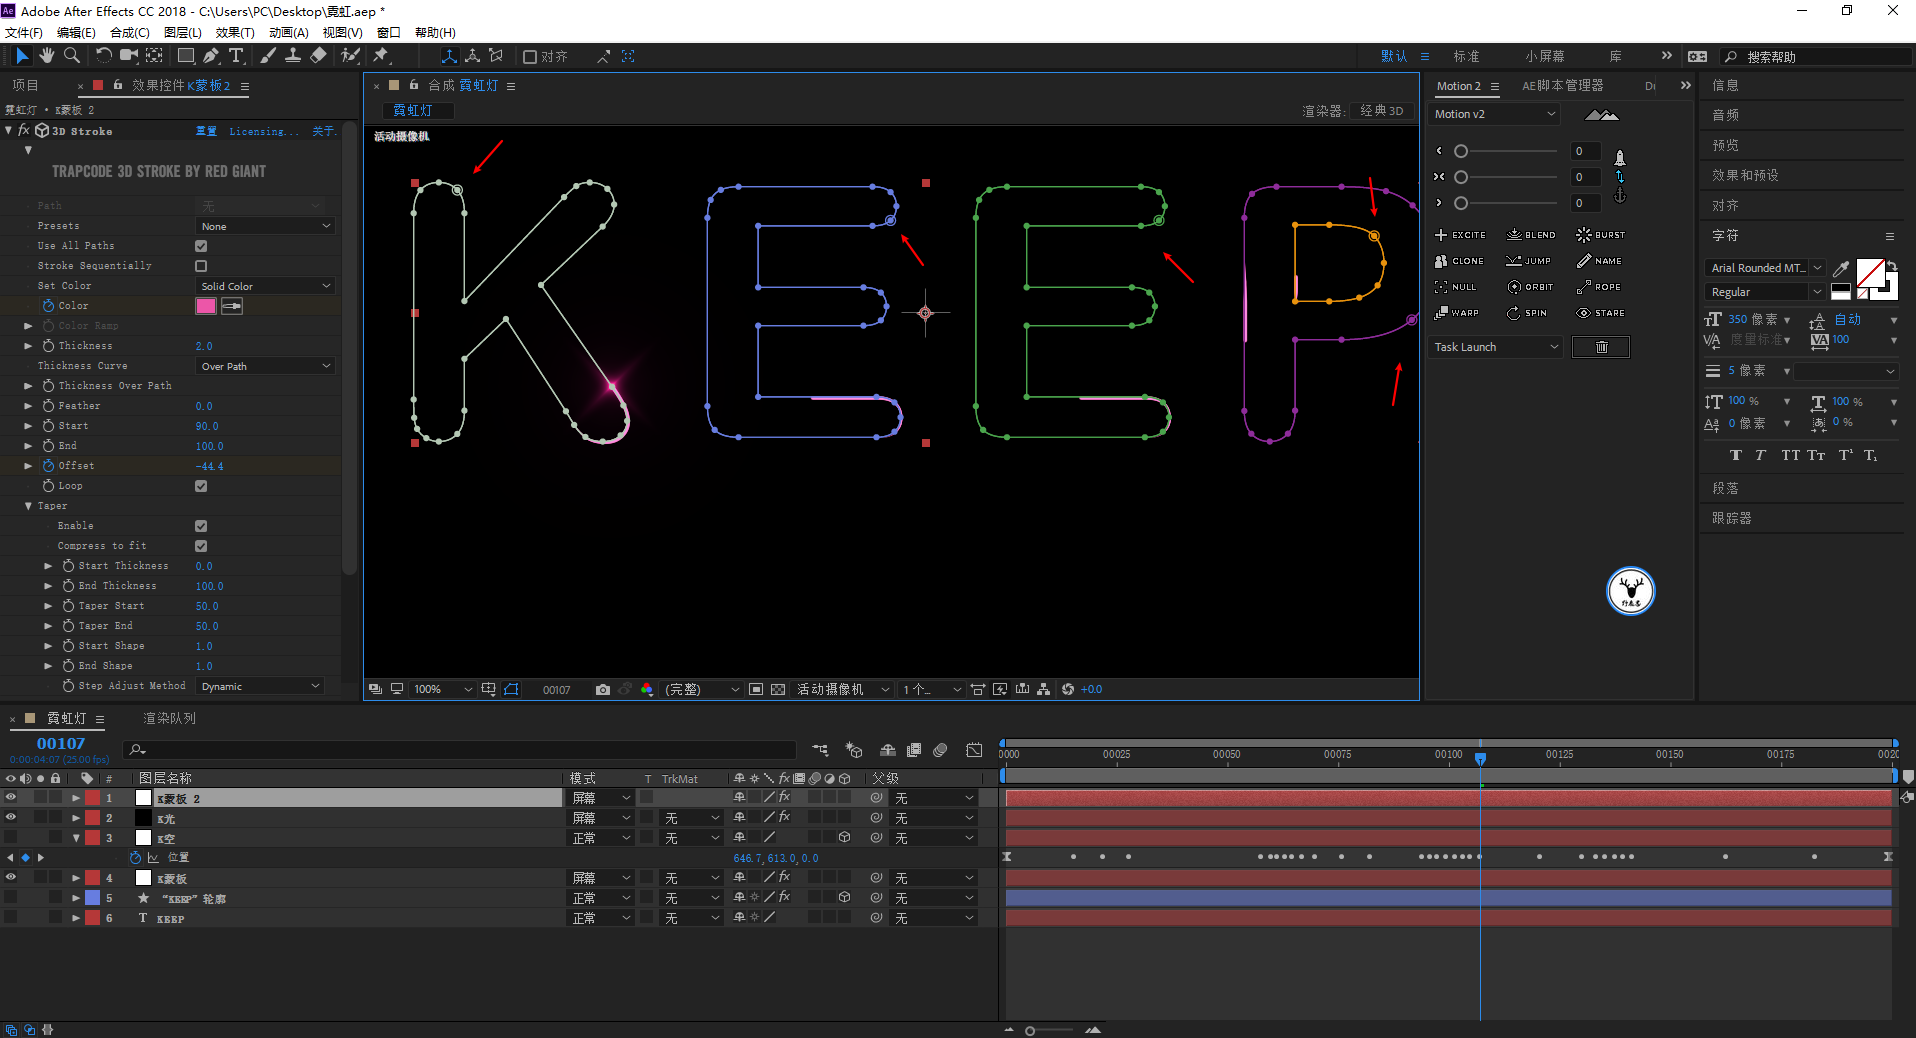Click the Motion 2 CLONE button
This screenshot has width=1916, height=1038.
[1460, 261]
